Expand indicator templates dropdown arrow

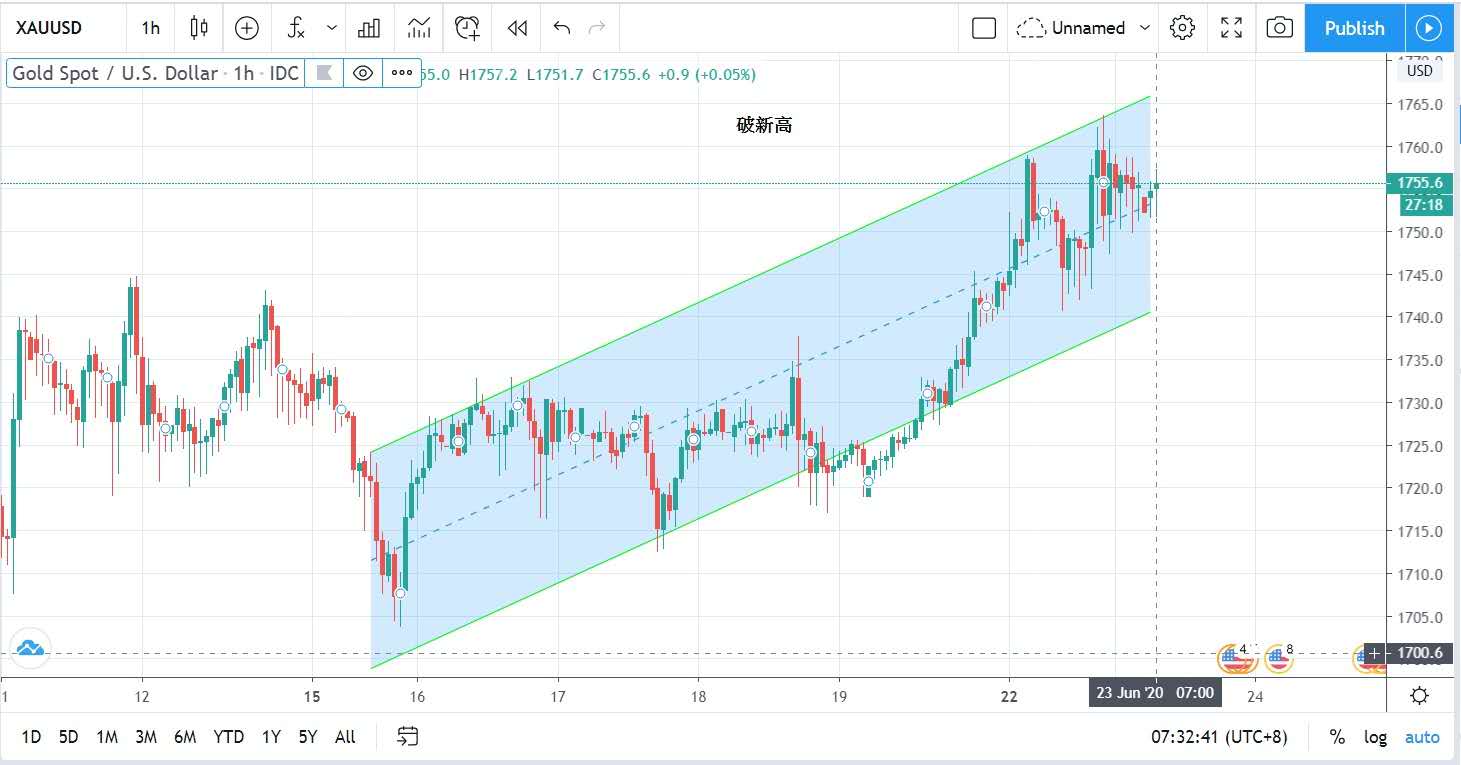pyautogui.click(x=332, y=28)
